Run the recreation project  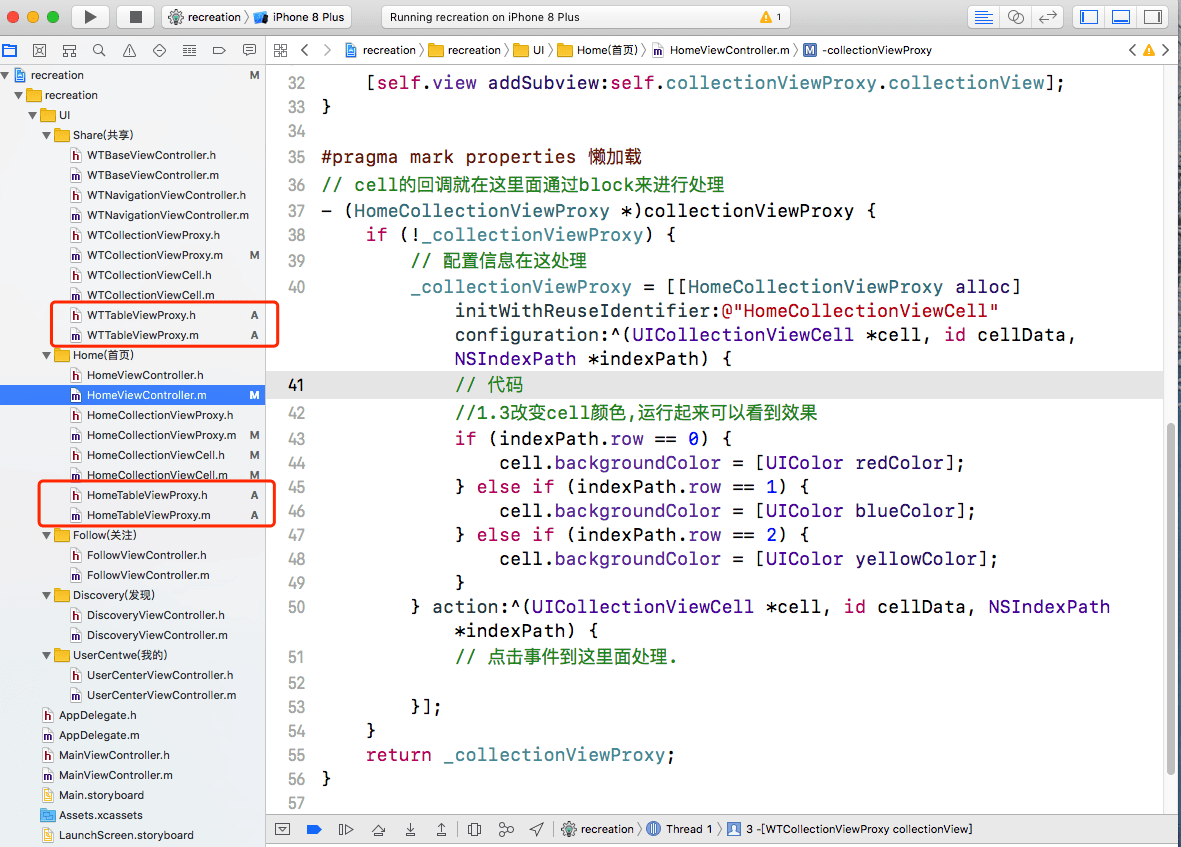pos(90,17)
